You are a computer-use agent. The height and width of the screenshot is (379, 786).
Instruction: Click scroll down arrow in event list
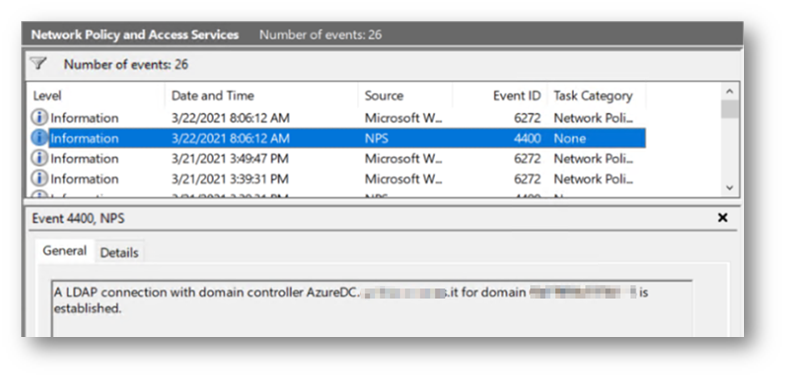[729, 187]
